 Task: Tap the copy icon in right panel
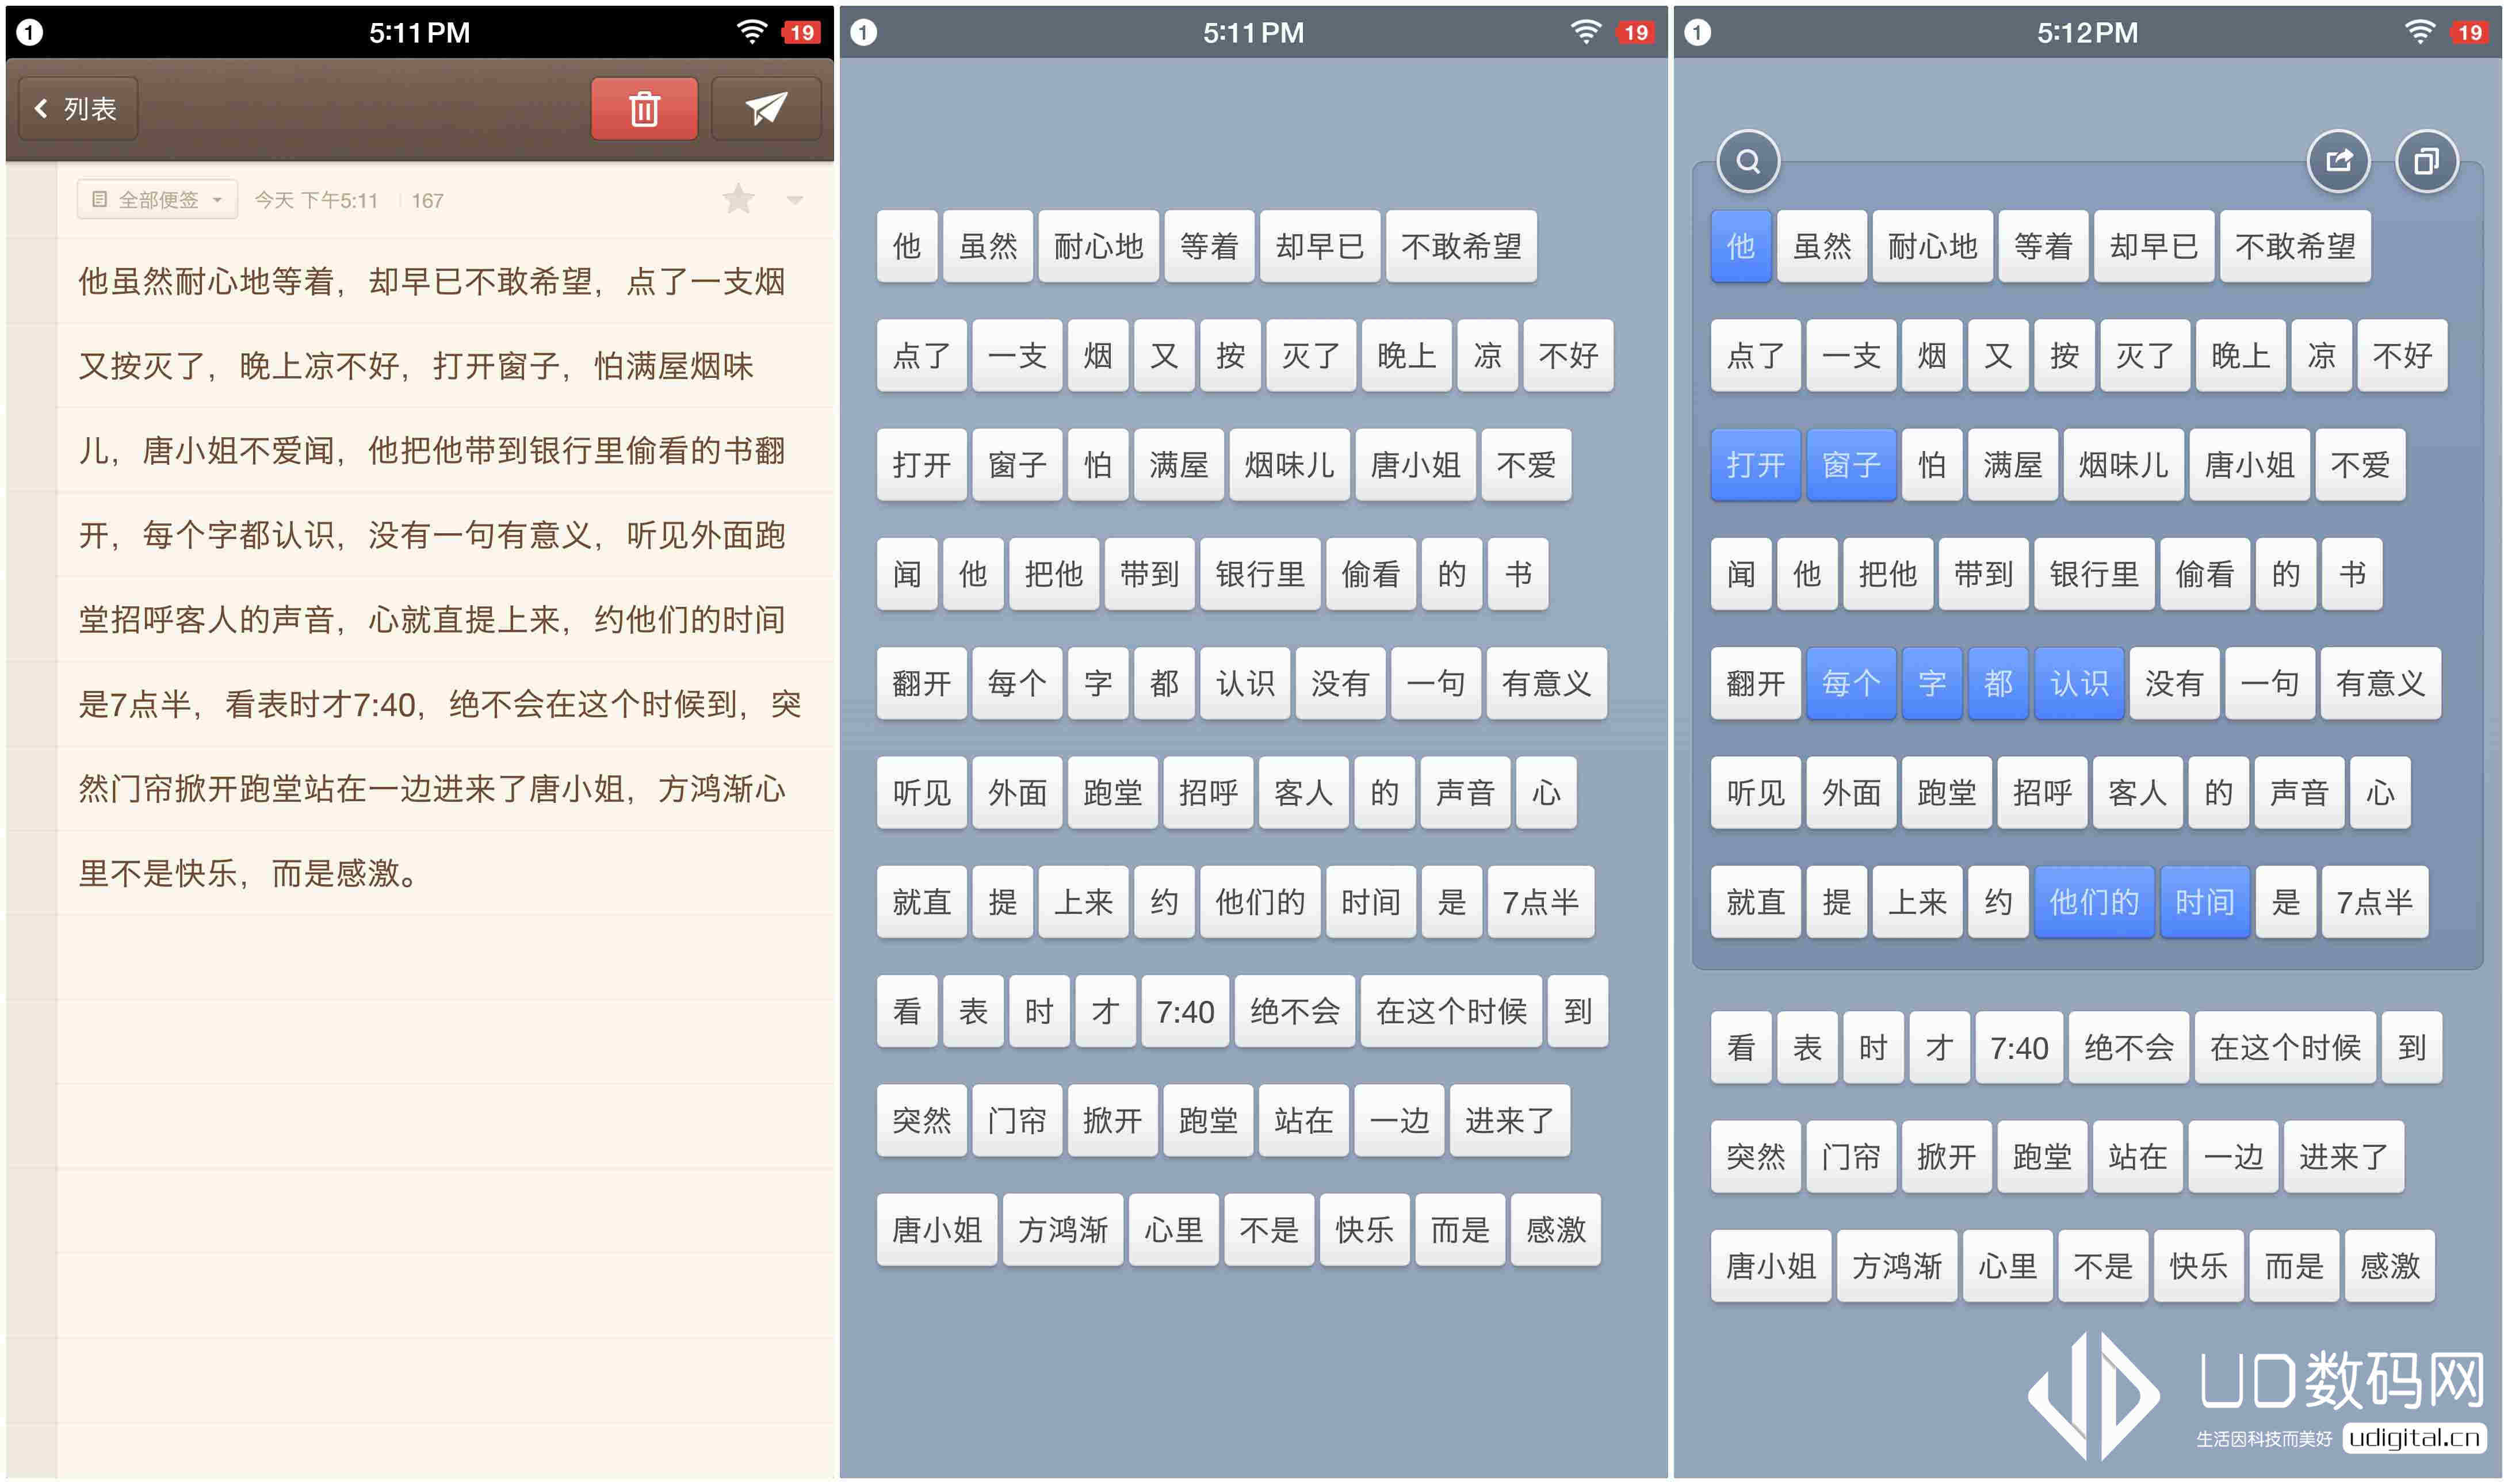pos(2427,161)
